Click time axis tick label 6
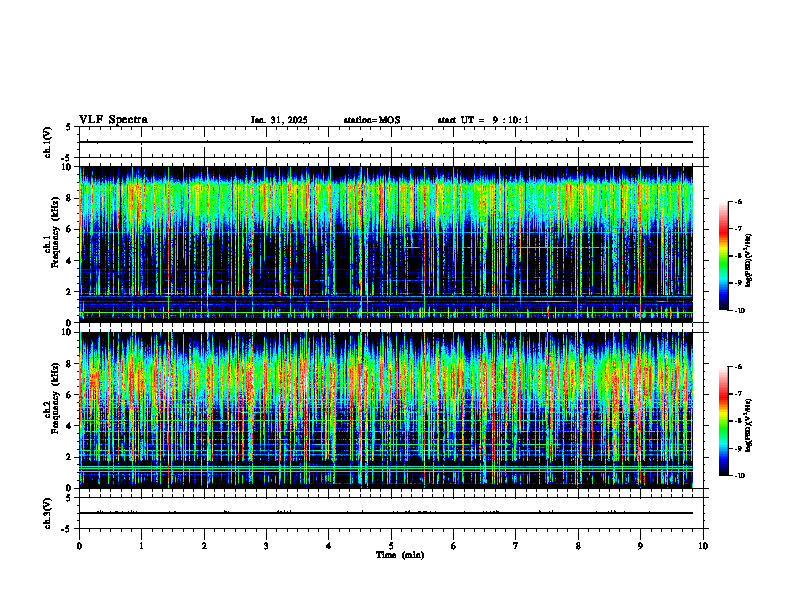 pyautogui.click(x=454, y=546)
